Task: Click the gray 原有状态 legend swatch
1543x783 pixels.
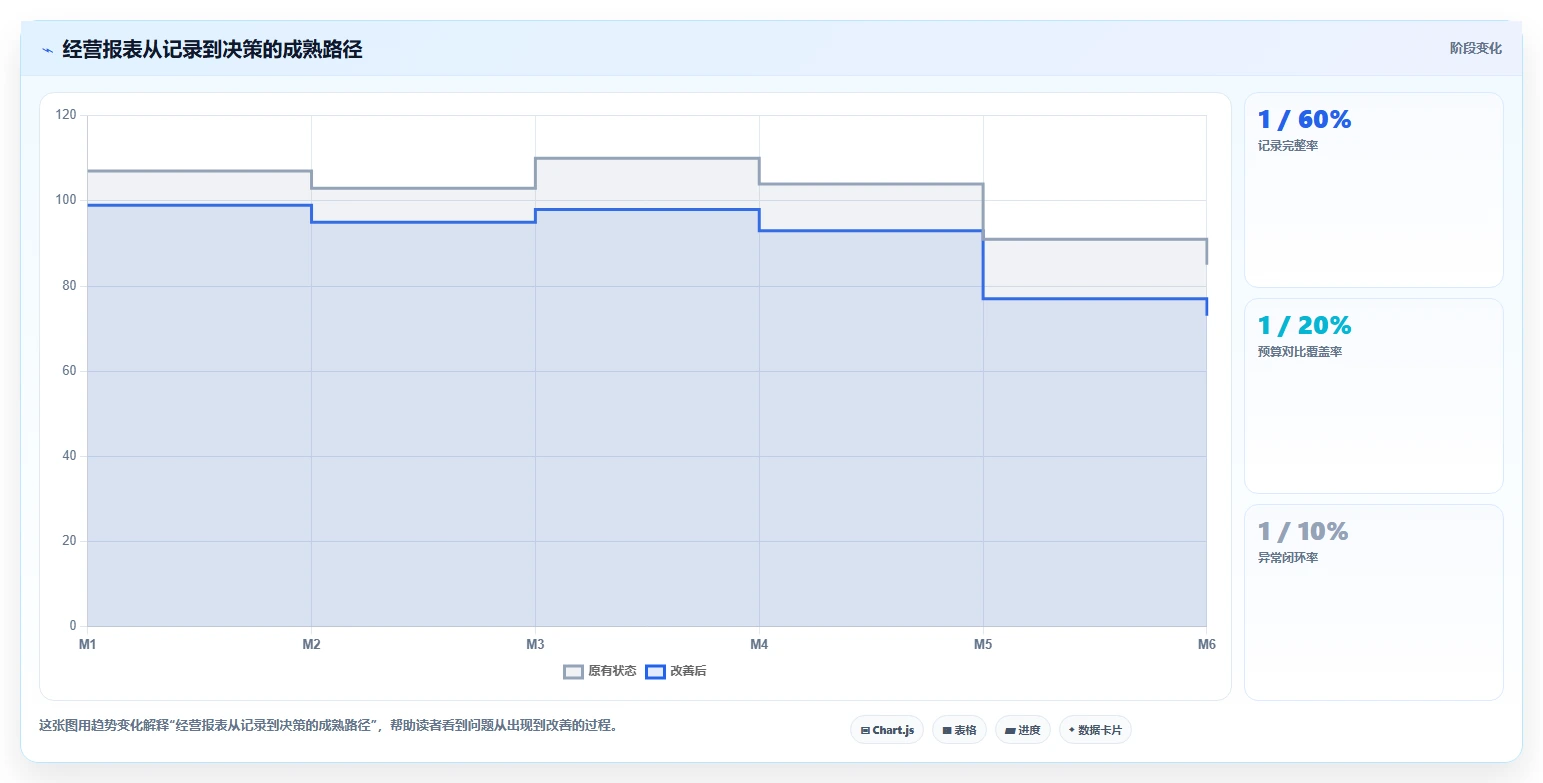Action: pyautogui.click(x=573, y=671)
